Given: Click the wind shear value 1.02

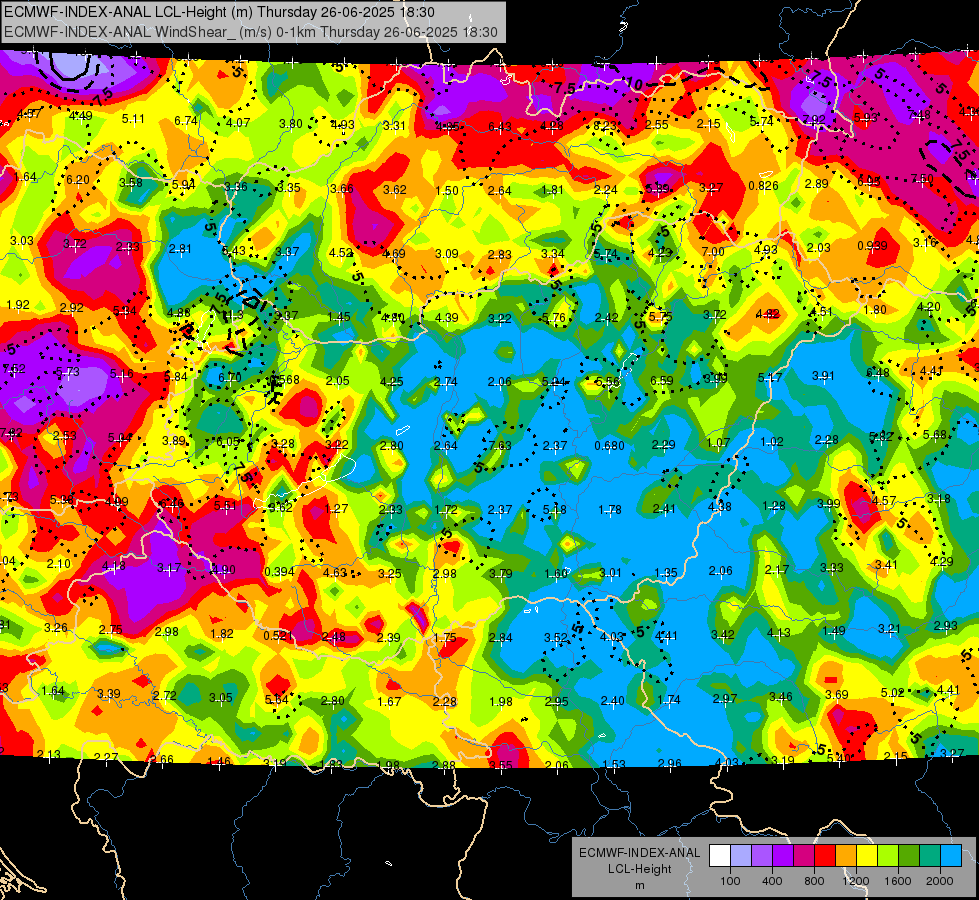Looking at the screenshot, I should click(772, 442).
